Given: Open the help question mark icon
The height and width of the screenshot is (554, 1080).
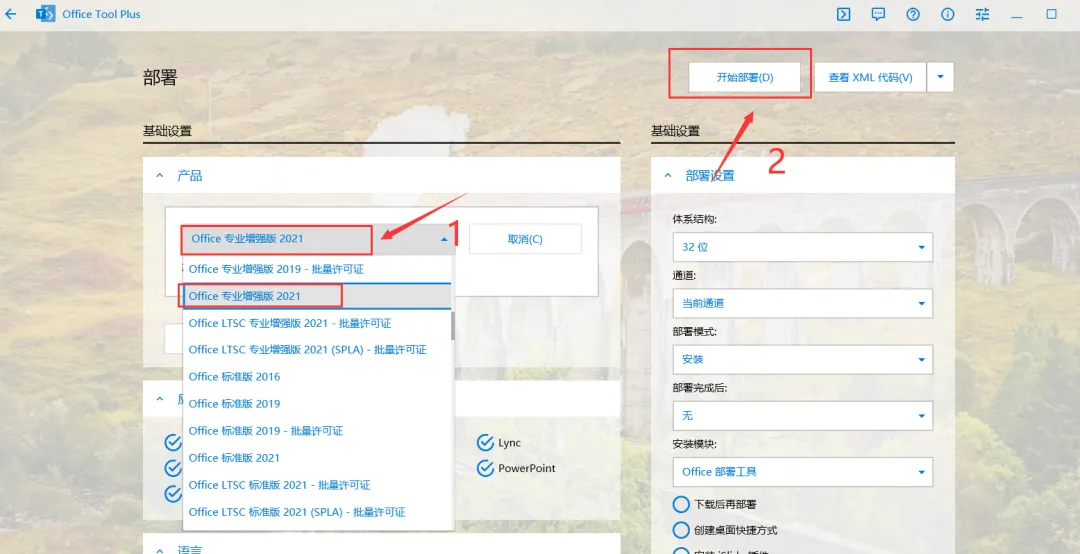Looking at the screenshot, I should [x=913, y=14].
